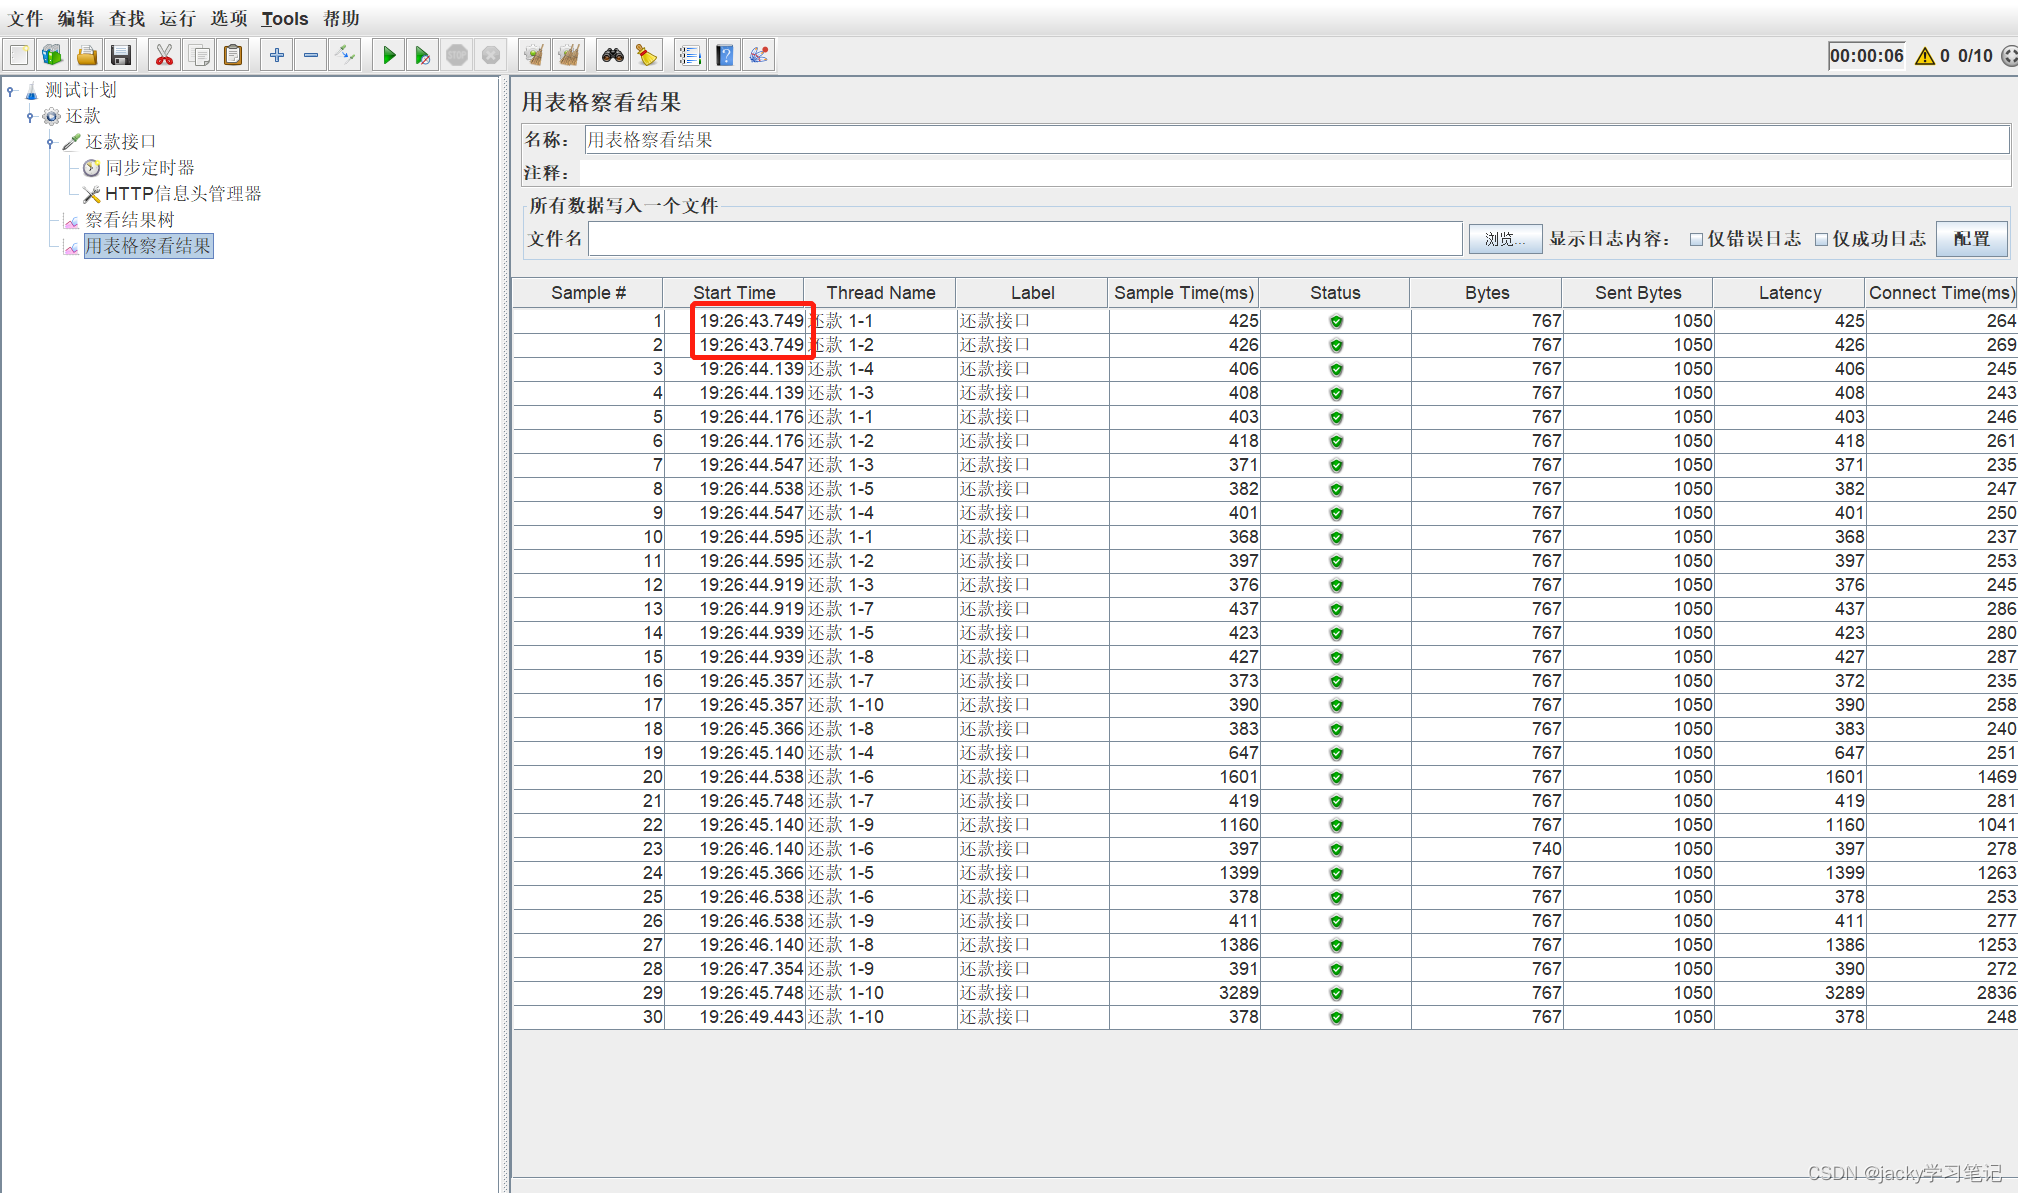The width and height of the screenshot is (2018, 1193).
Task: Click the 浏览... button
Action: point(1505,239)
